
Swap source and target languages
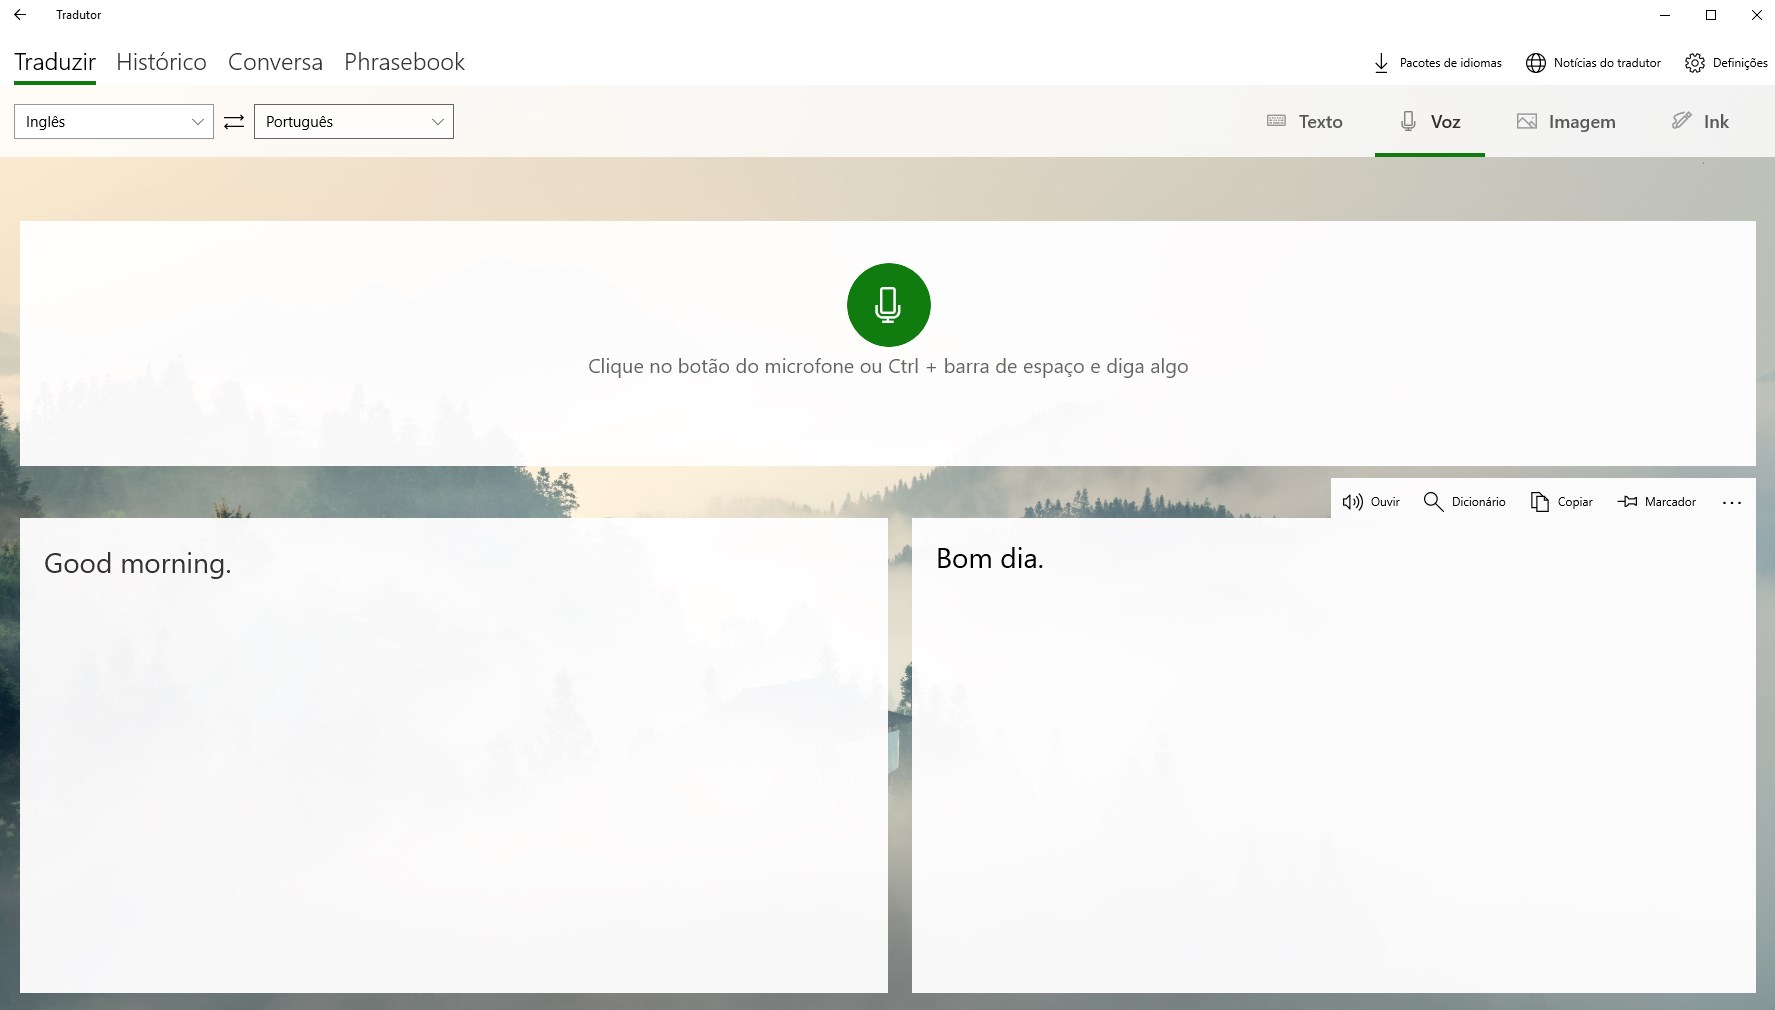click(234, 122)
